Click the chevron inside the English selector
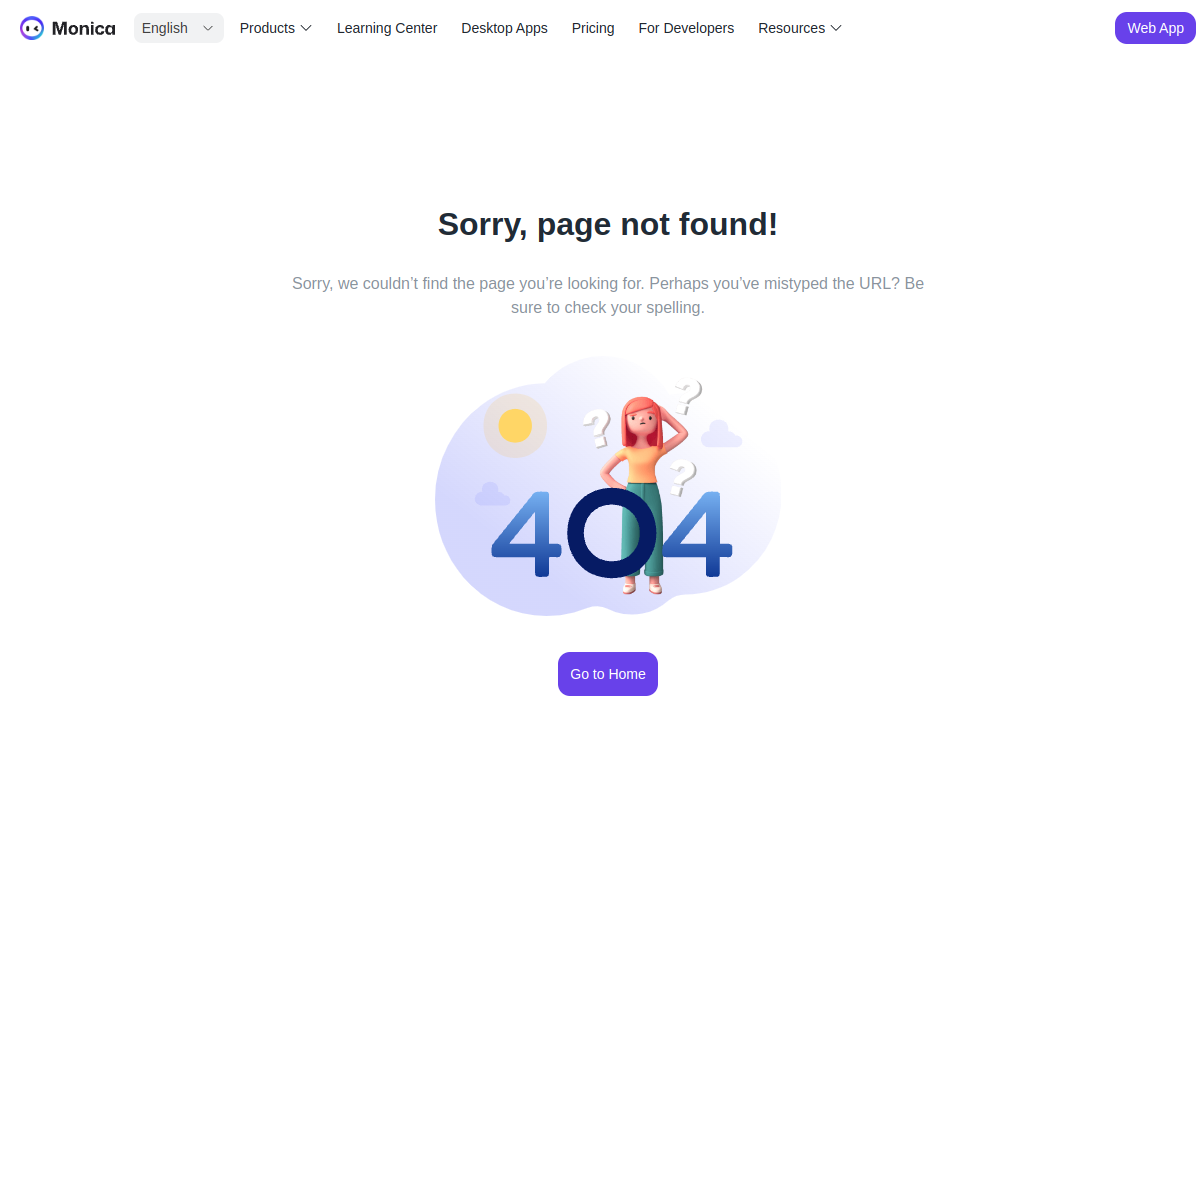This screenshot has height=1200, width=1200. [208, 28]
